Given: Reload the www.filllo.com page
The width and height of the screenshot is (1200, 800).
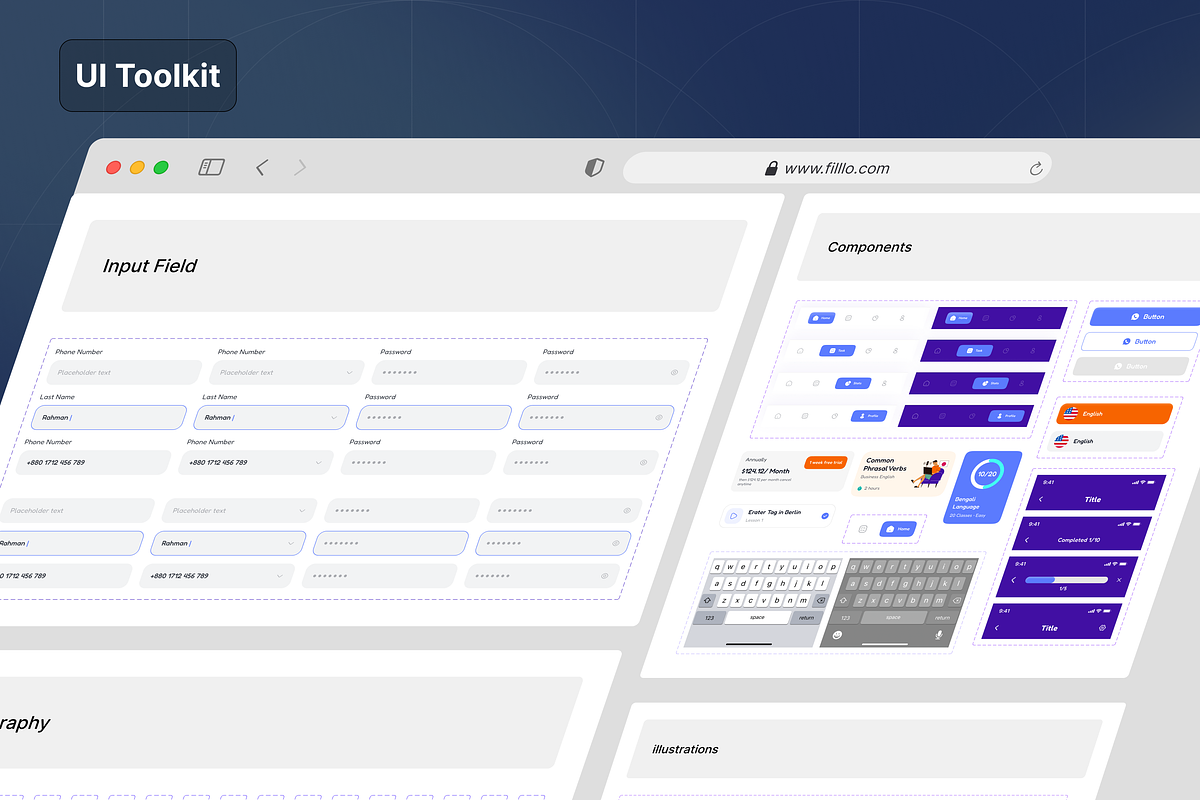Looking at the screenshot, I should (x=1036, y=169).
